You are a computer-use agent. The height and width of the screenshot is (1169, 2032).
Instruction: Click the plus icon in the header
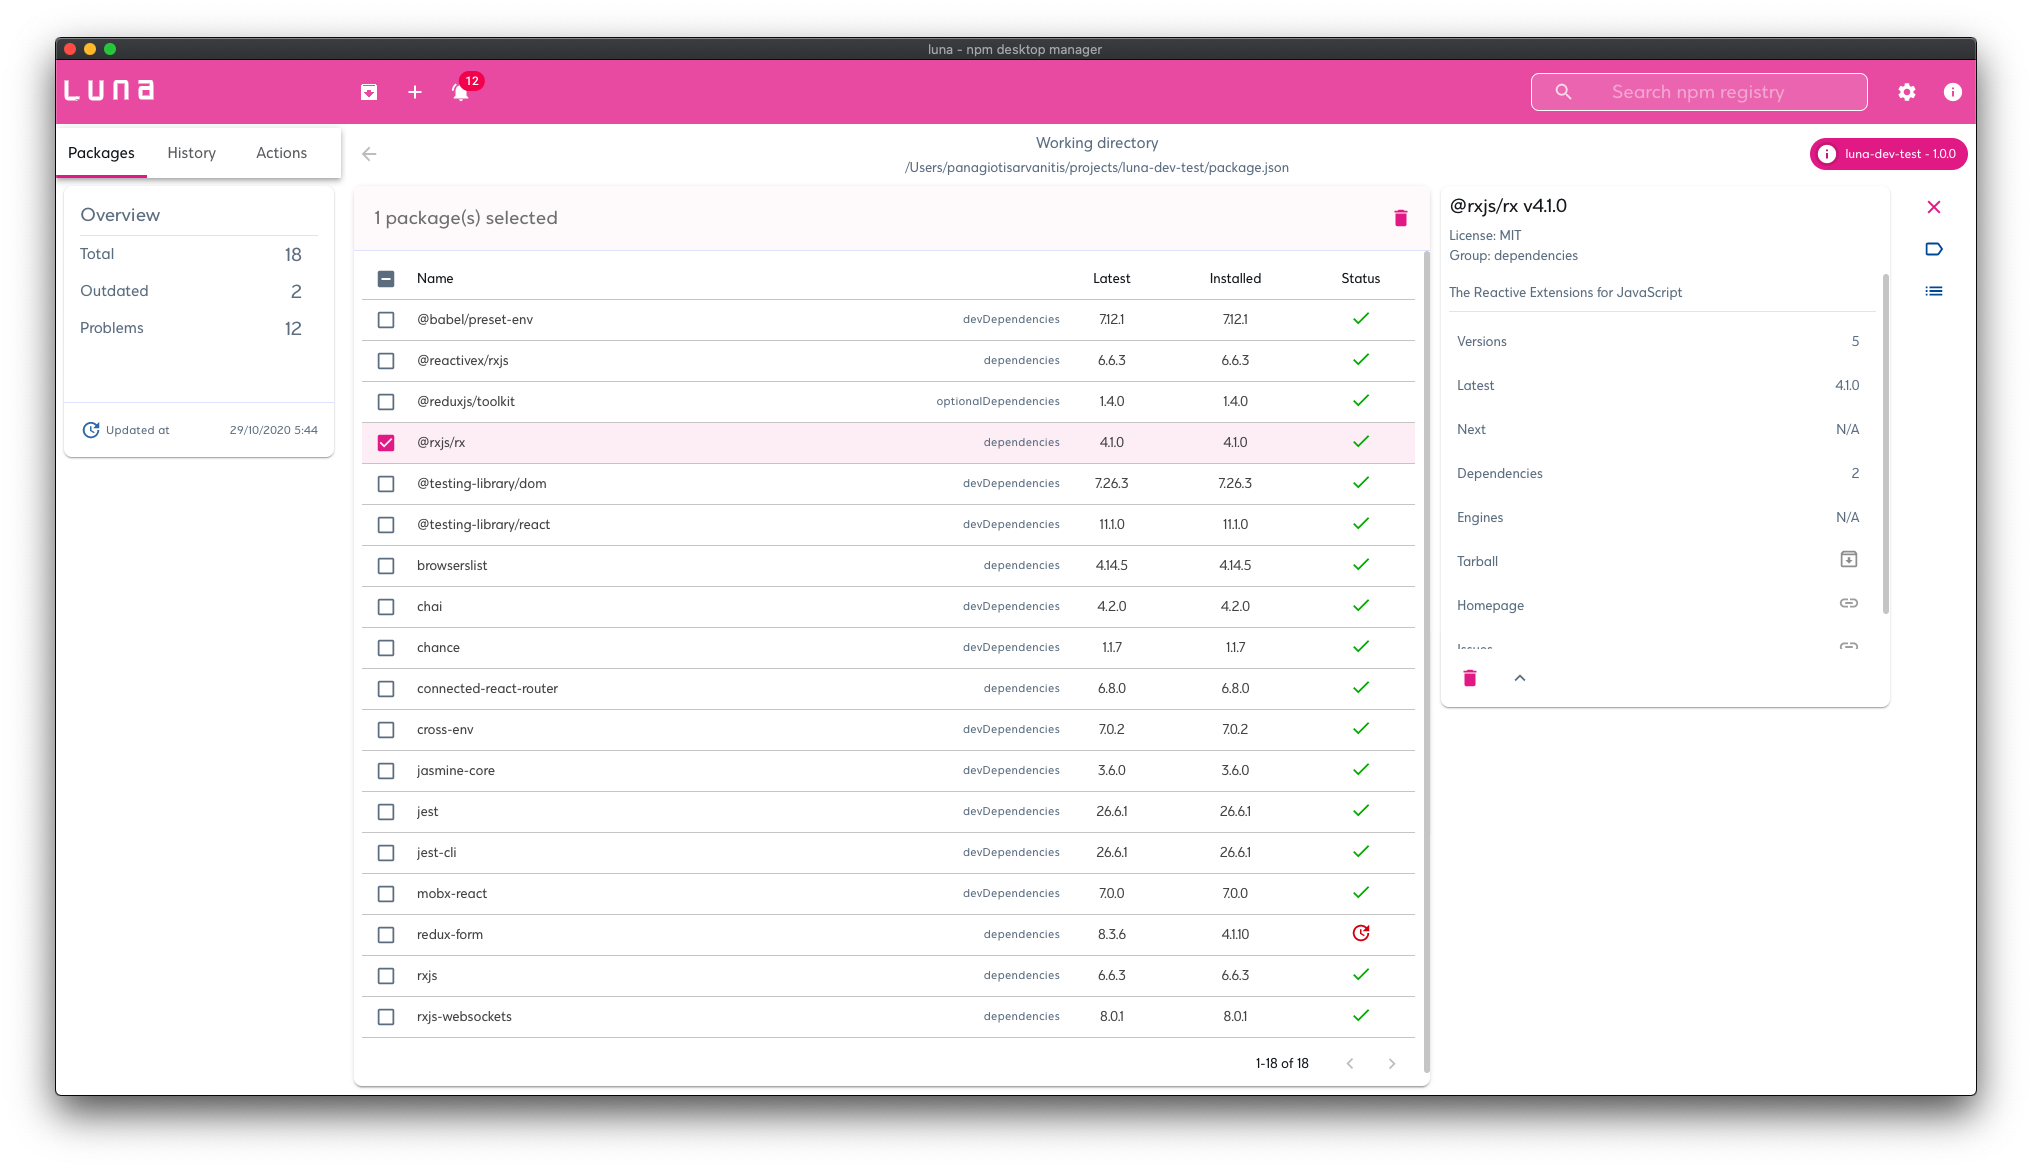(415, 92)
